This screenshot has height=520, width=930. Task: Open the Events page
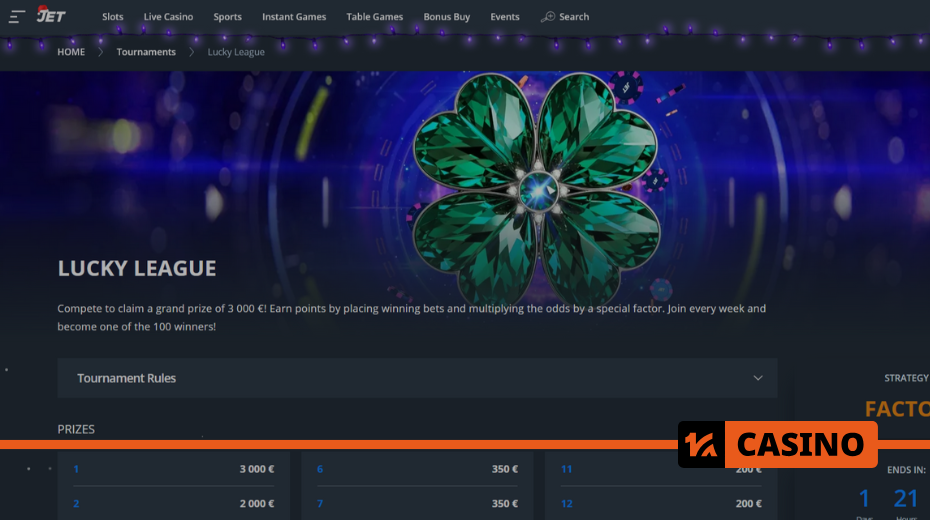pos(505,17)
